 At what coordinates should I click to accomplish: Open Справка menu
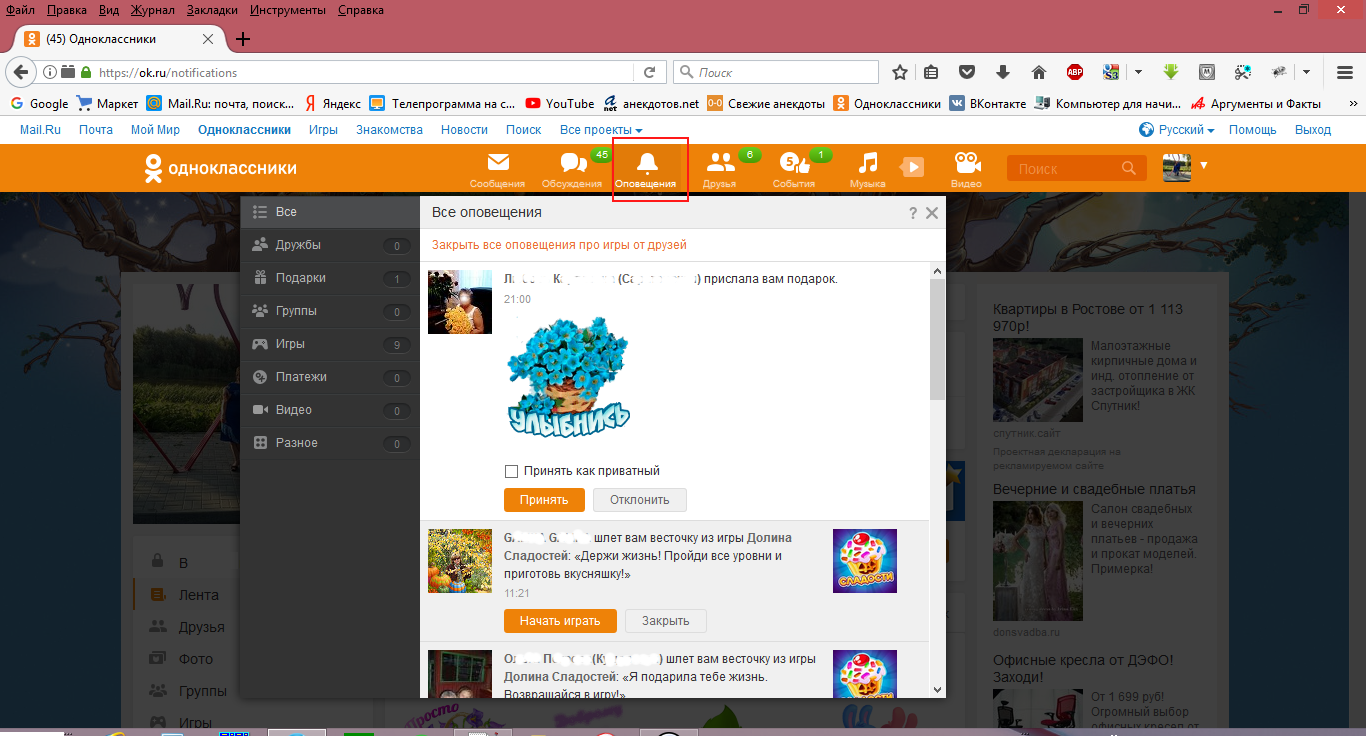[x=361, y=9]
